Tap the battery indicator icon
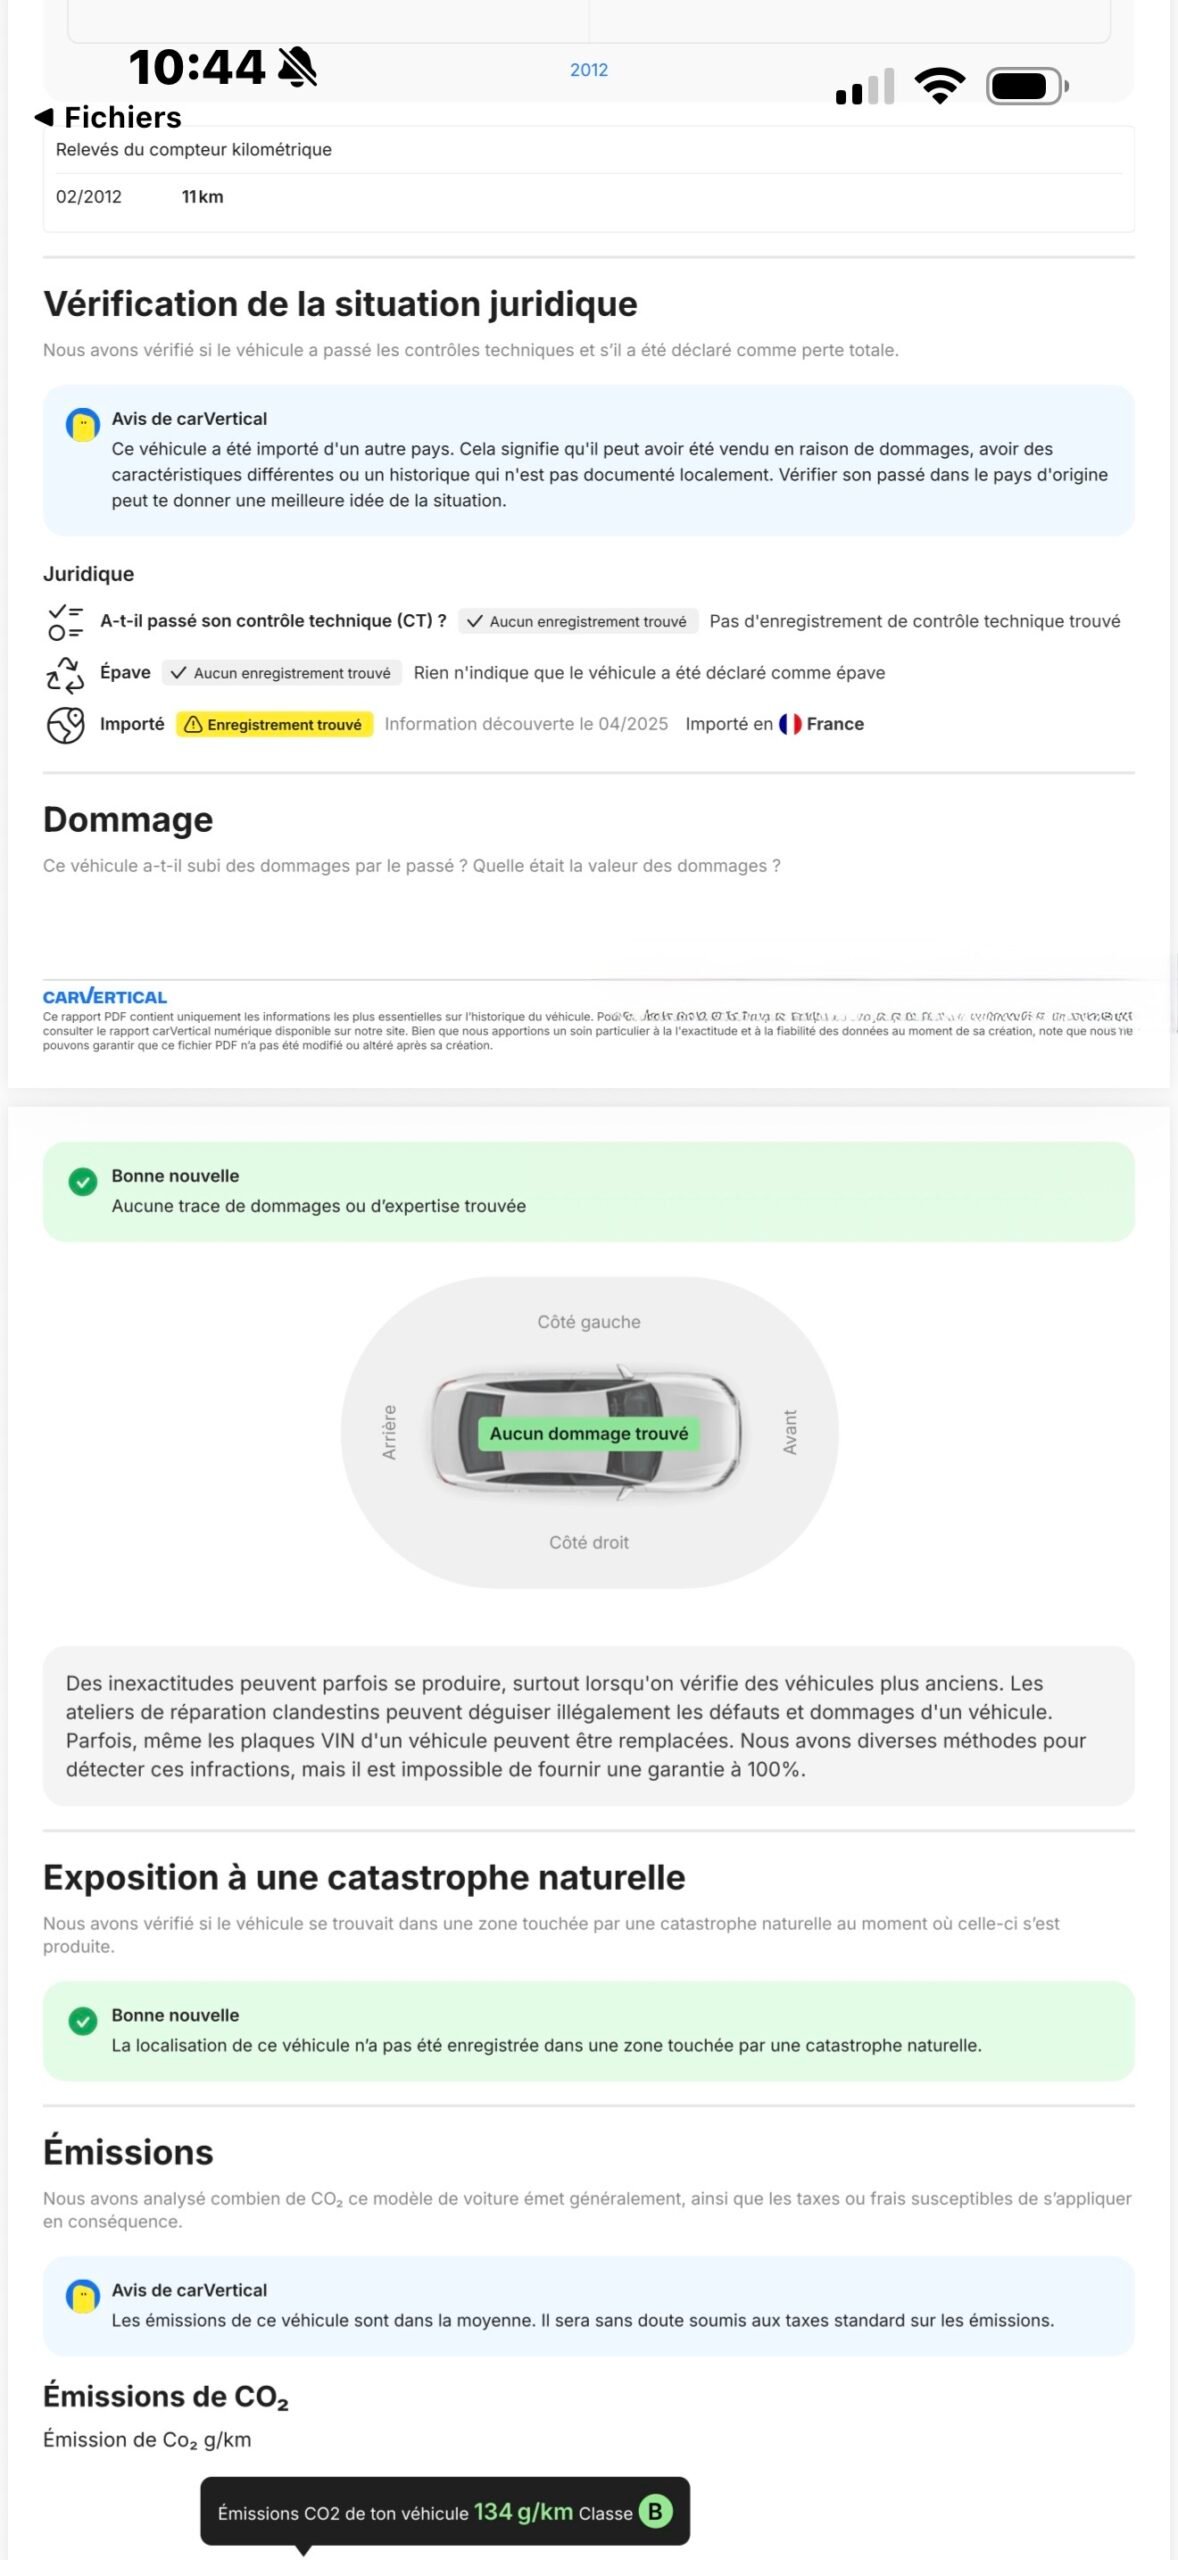This screenshot has height=2560, width=1178. pyautogui.click(x=1026, y=87)
